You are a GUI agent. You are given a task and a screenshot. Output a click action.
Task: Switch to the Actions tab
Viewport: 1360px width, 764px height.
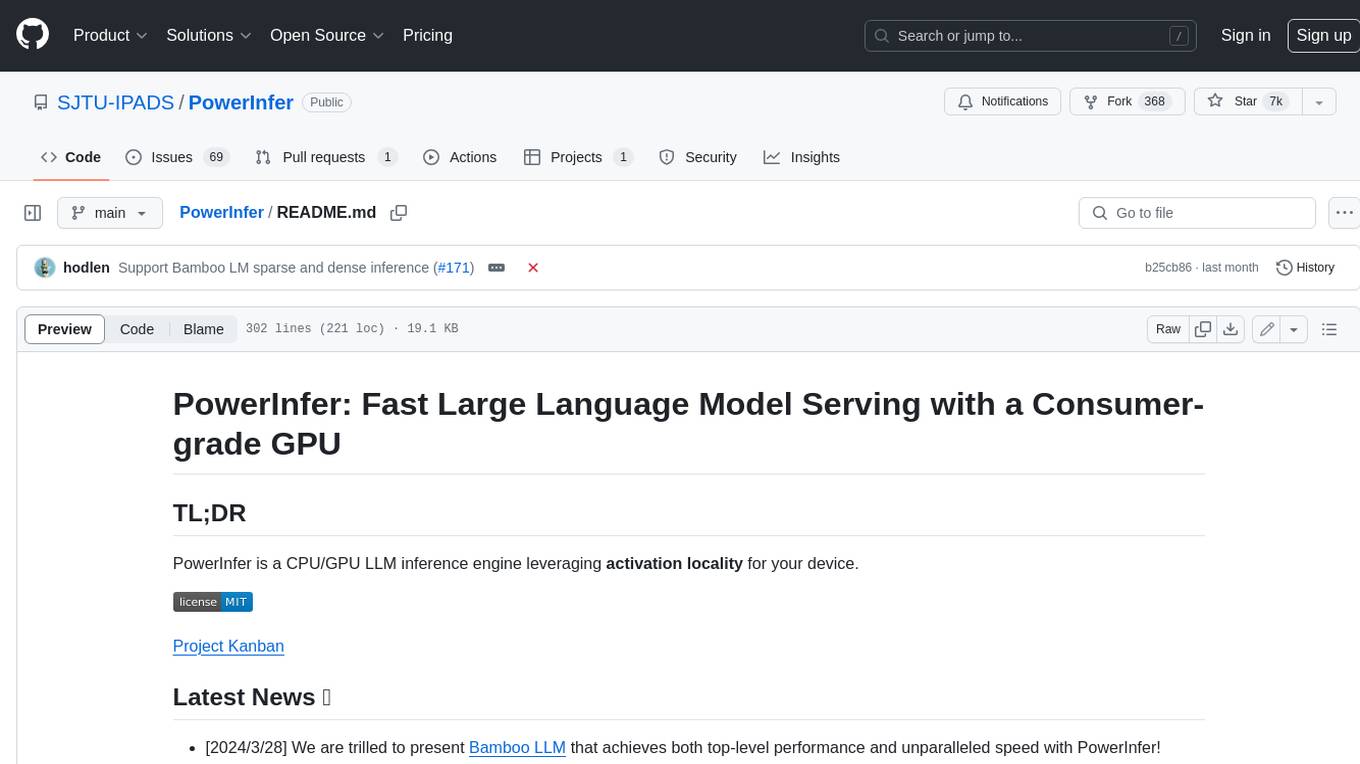point(460,157)
